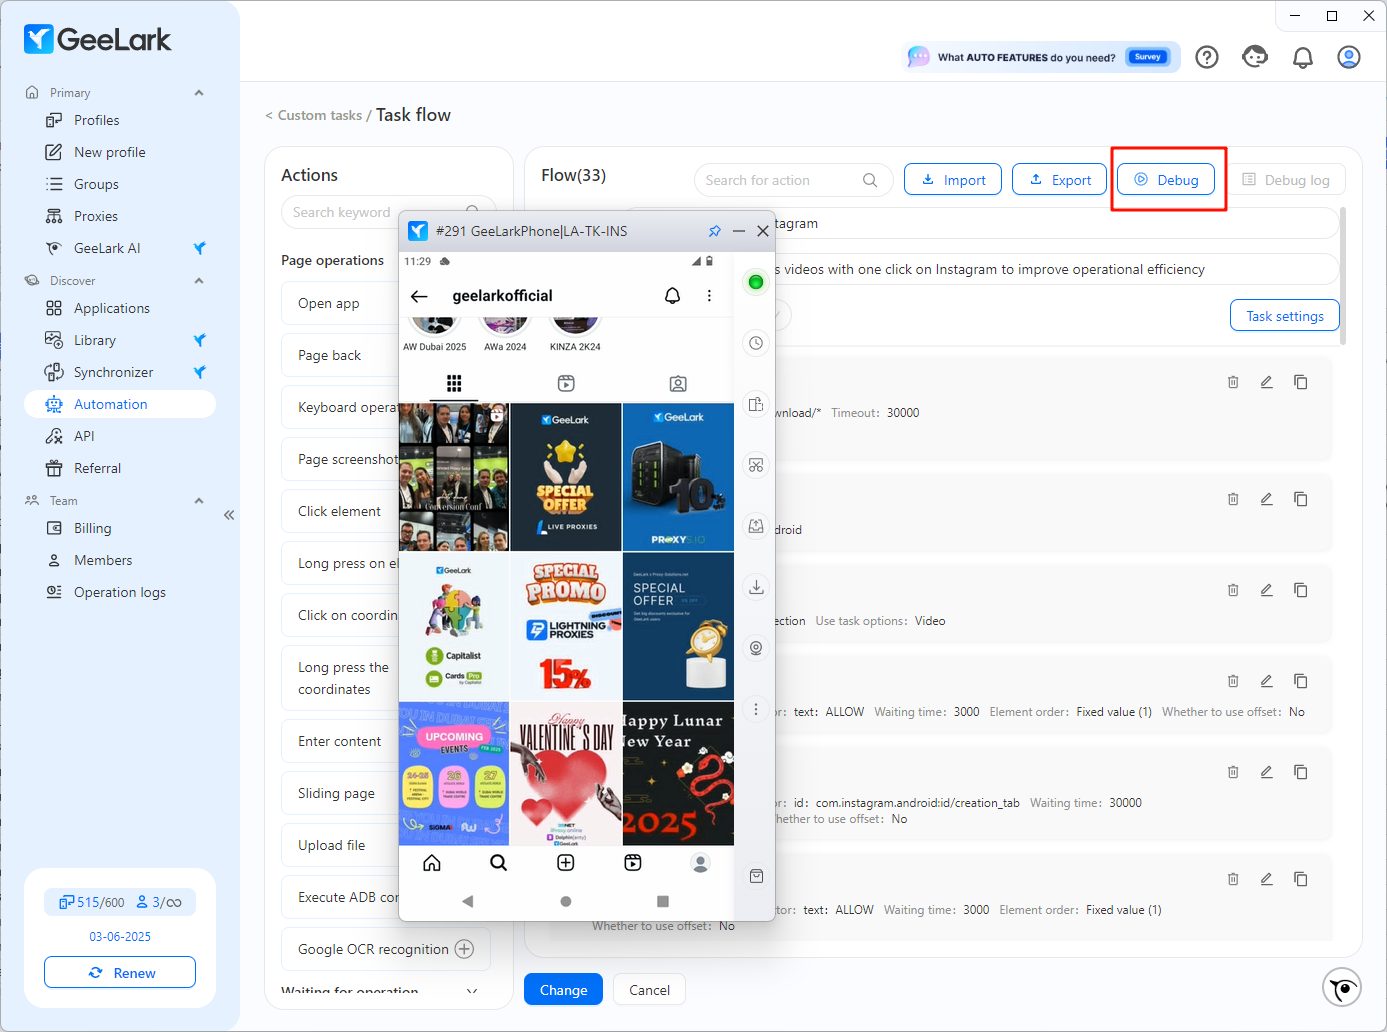Tap the Instagram profile avatar in bottom bar
Screen dimensions: 1387x1032
tap(701, 863)
